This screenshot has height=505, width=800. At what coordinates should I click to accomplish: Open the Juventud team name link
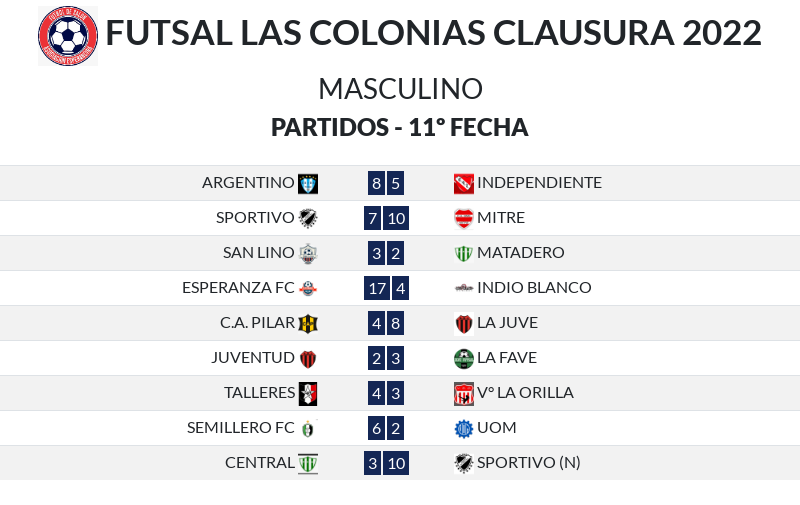point(252,358)
